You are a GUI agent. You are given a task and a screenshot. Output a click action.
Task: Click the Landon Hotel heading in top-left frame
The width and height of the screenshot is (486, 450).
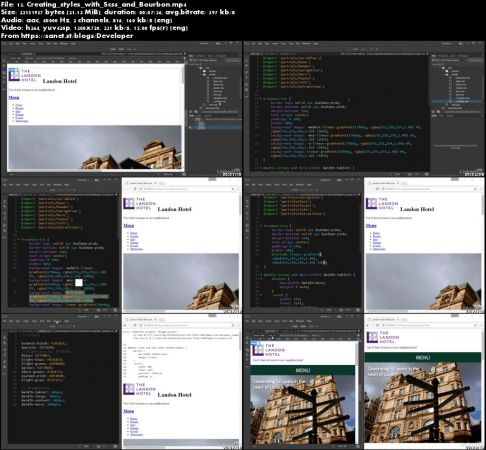(59, 81)
